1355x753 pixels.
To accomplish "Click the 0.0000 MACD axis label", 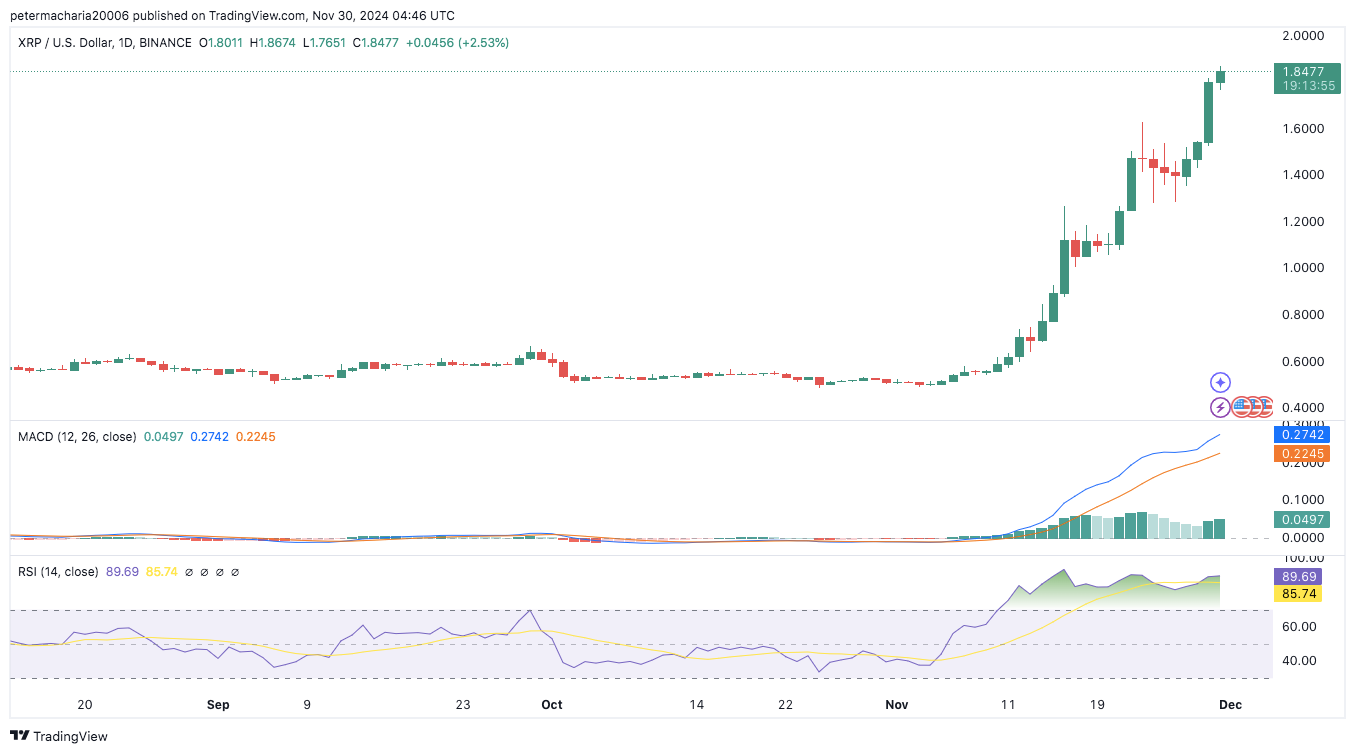I will click(x=1303, y=538).
